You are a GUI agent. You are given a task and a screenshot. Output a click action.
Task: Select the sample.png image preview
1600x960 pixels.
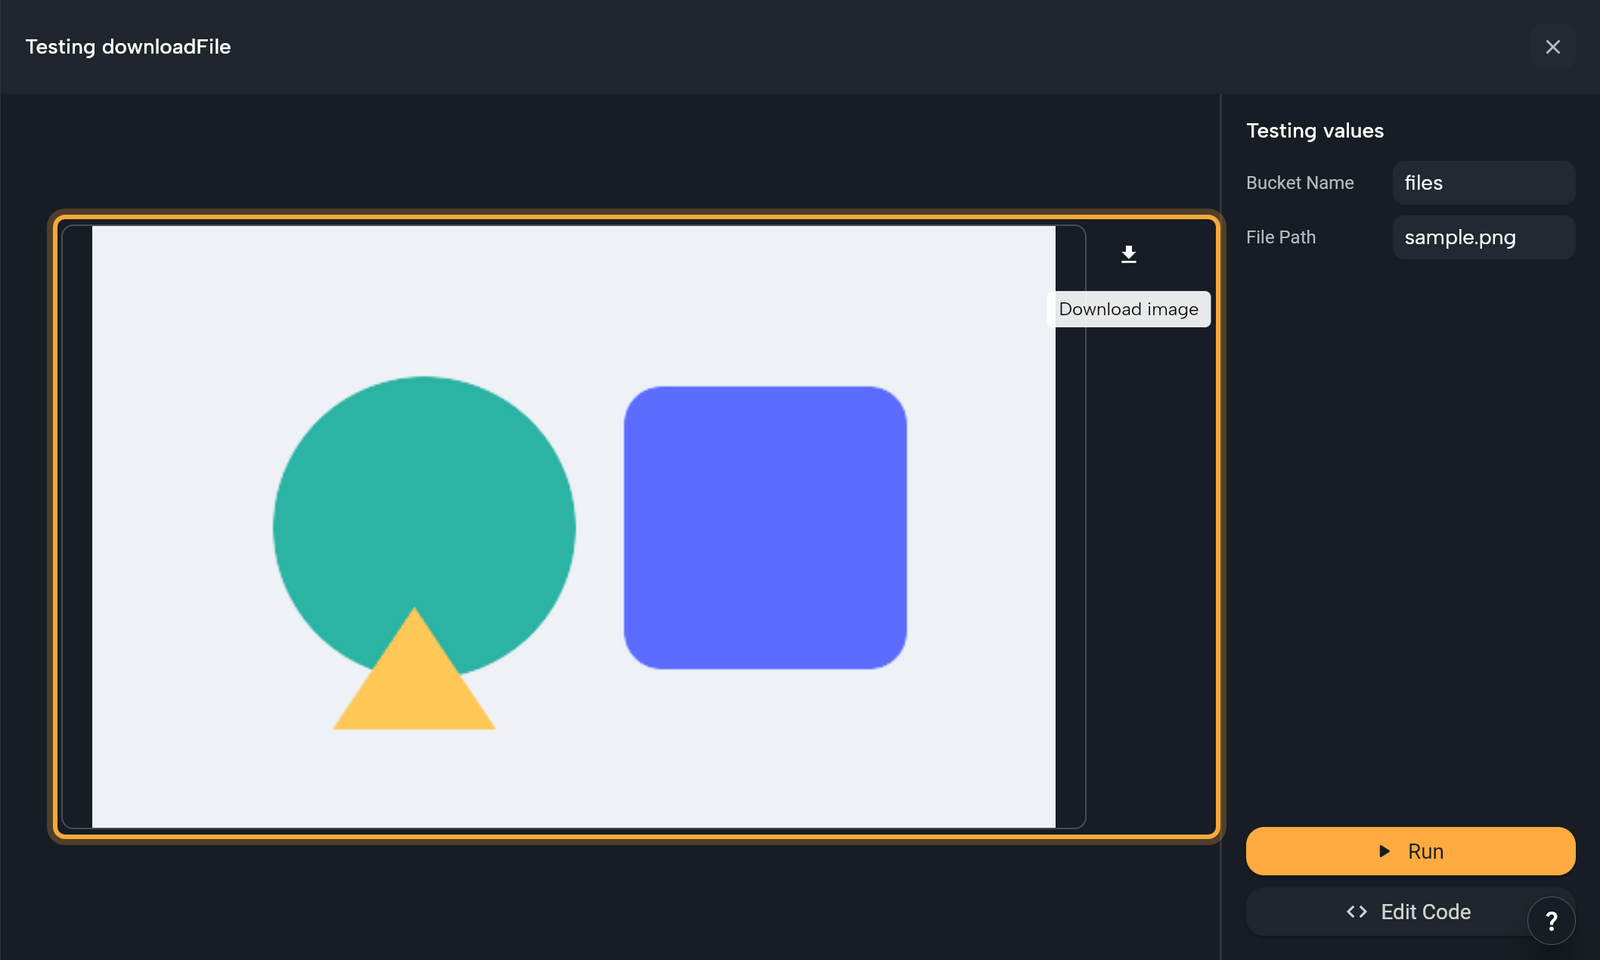coord(573,527)
